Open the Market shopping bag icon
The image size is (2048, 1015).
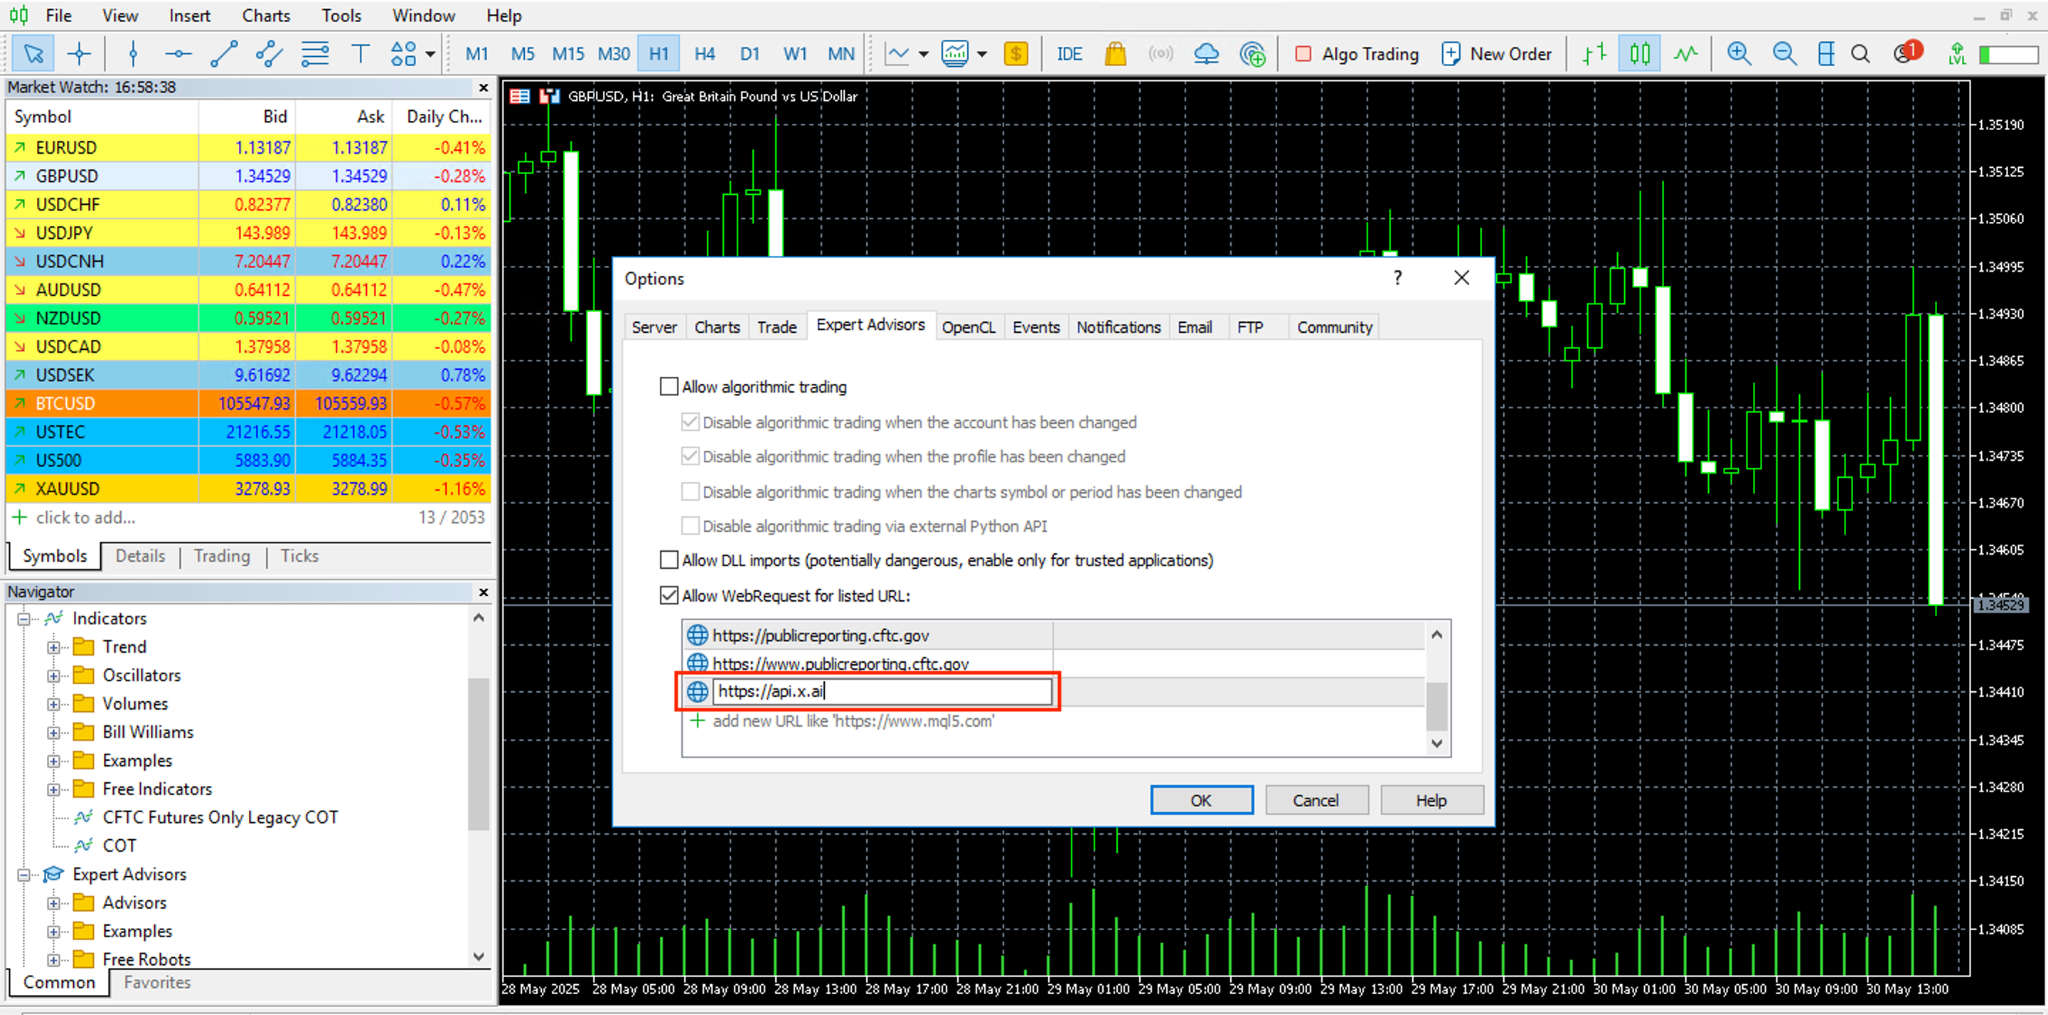1115,54
